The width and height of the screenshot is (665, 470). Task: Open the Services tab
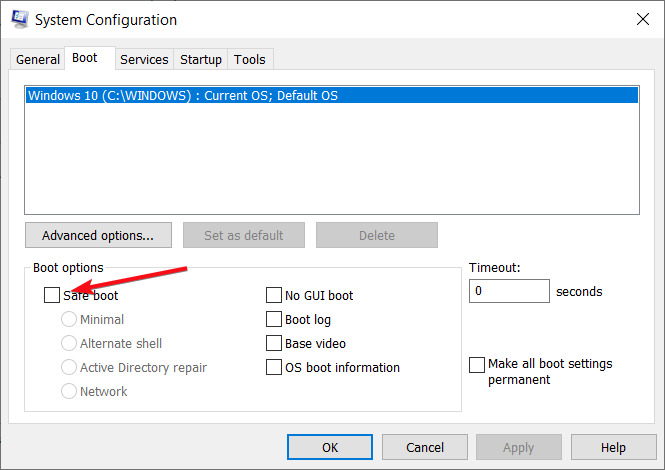click(x=144, y=60)
